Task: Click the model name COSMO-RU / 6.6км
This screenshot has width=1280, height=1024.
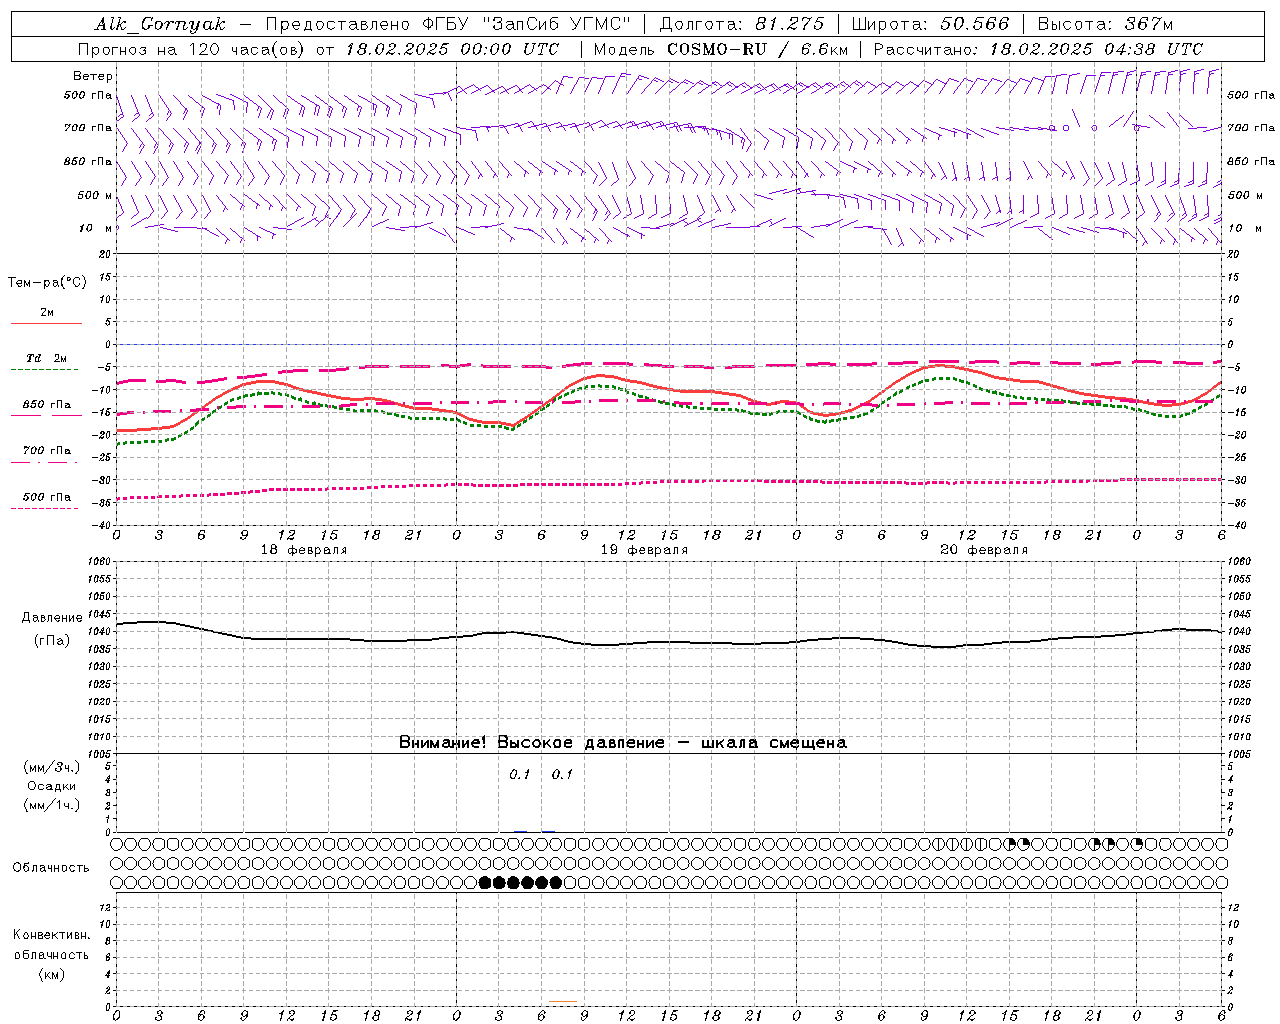Action: point(758,49)
